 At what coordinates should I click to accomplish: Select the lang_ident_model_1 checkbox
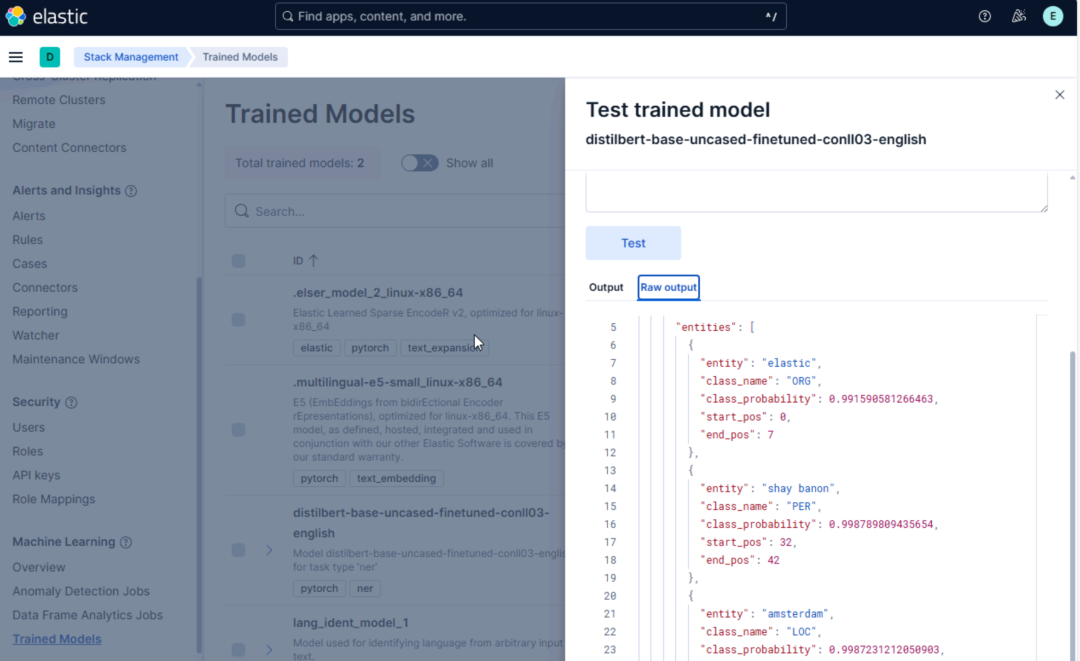(238, 649)
